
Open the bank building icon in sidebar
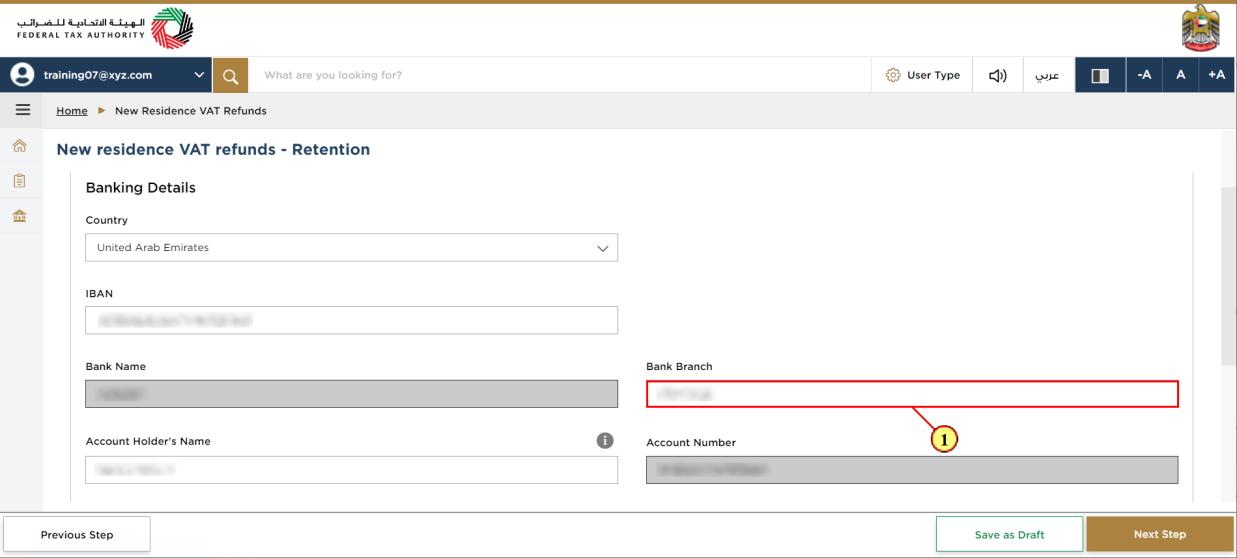[x=19, y=216]
